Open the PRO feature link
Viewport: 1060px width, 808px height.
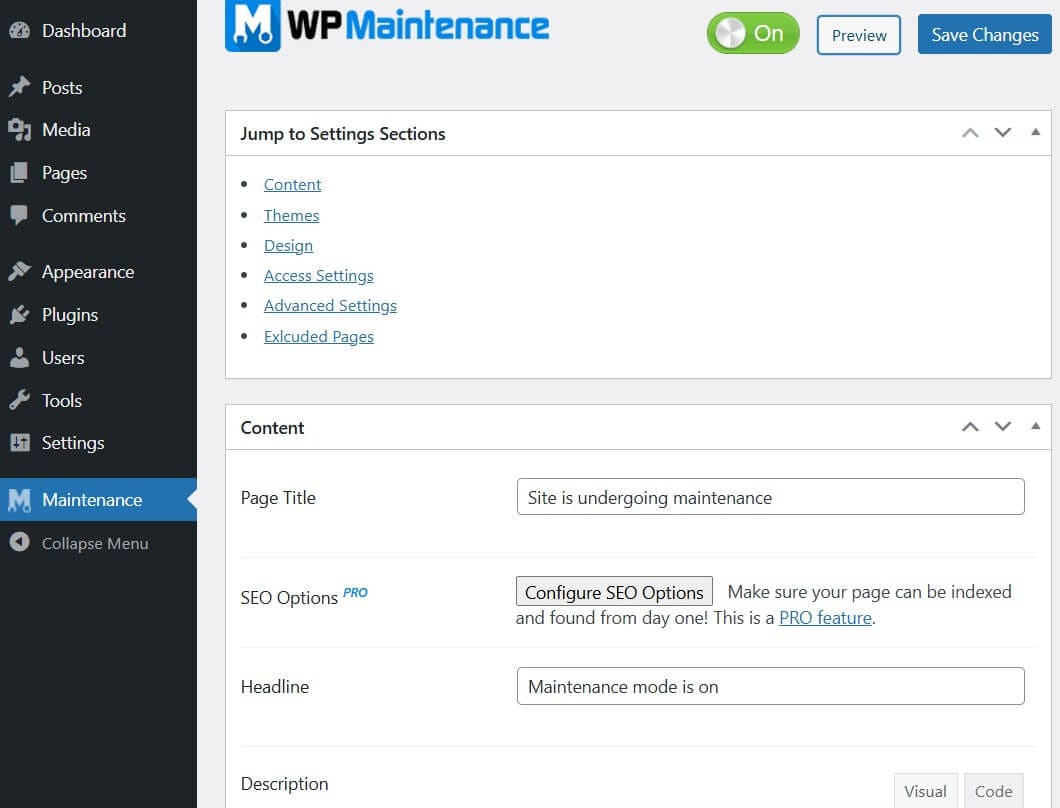click(x=825, y=617)
